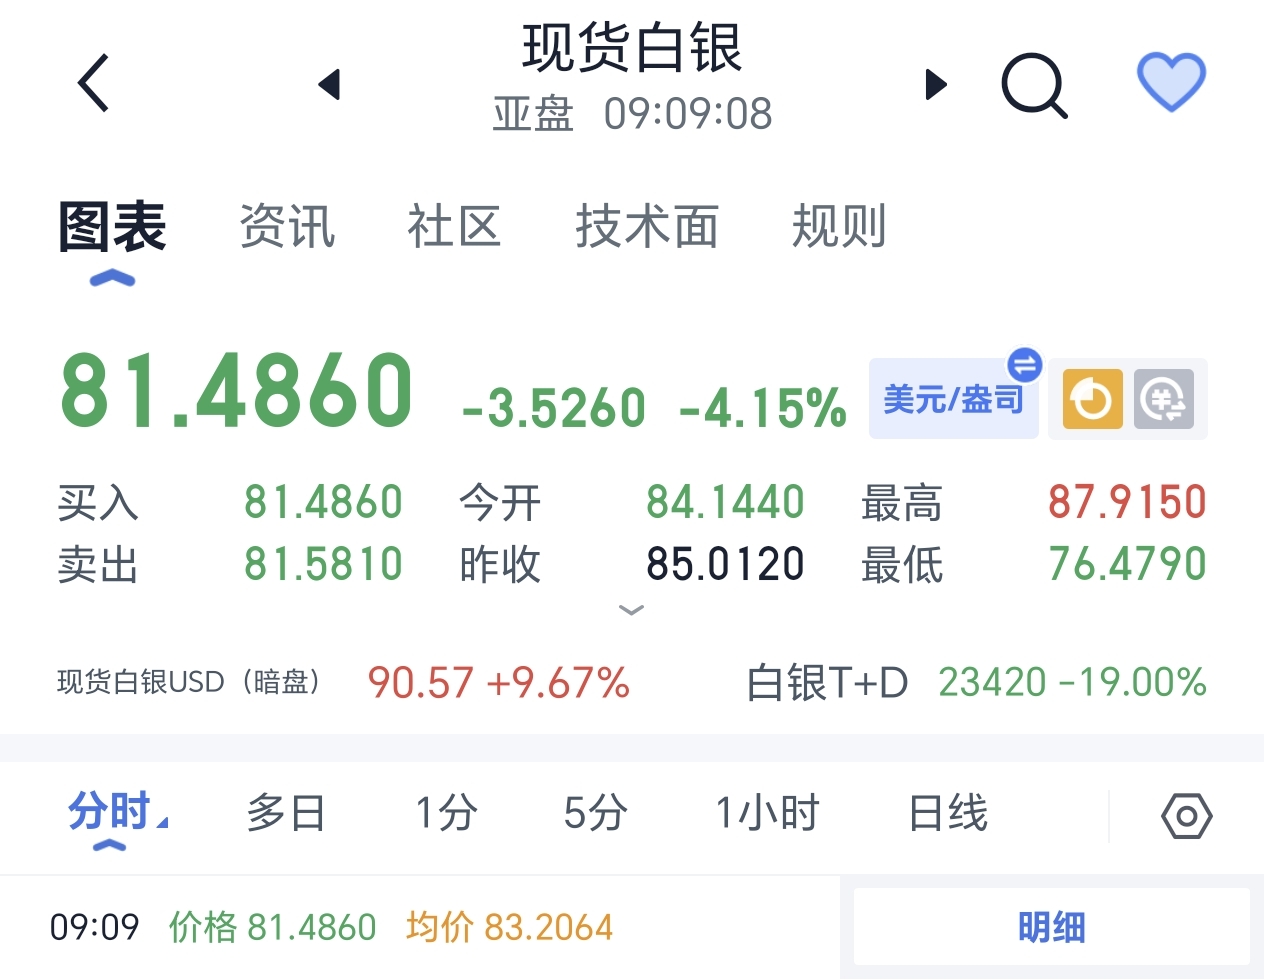
Task: Tap the back arrow icon
Action: 93,83
